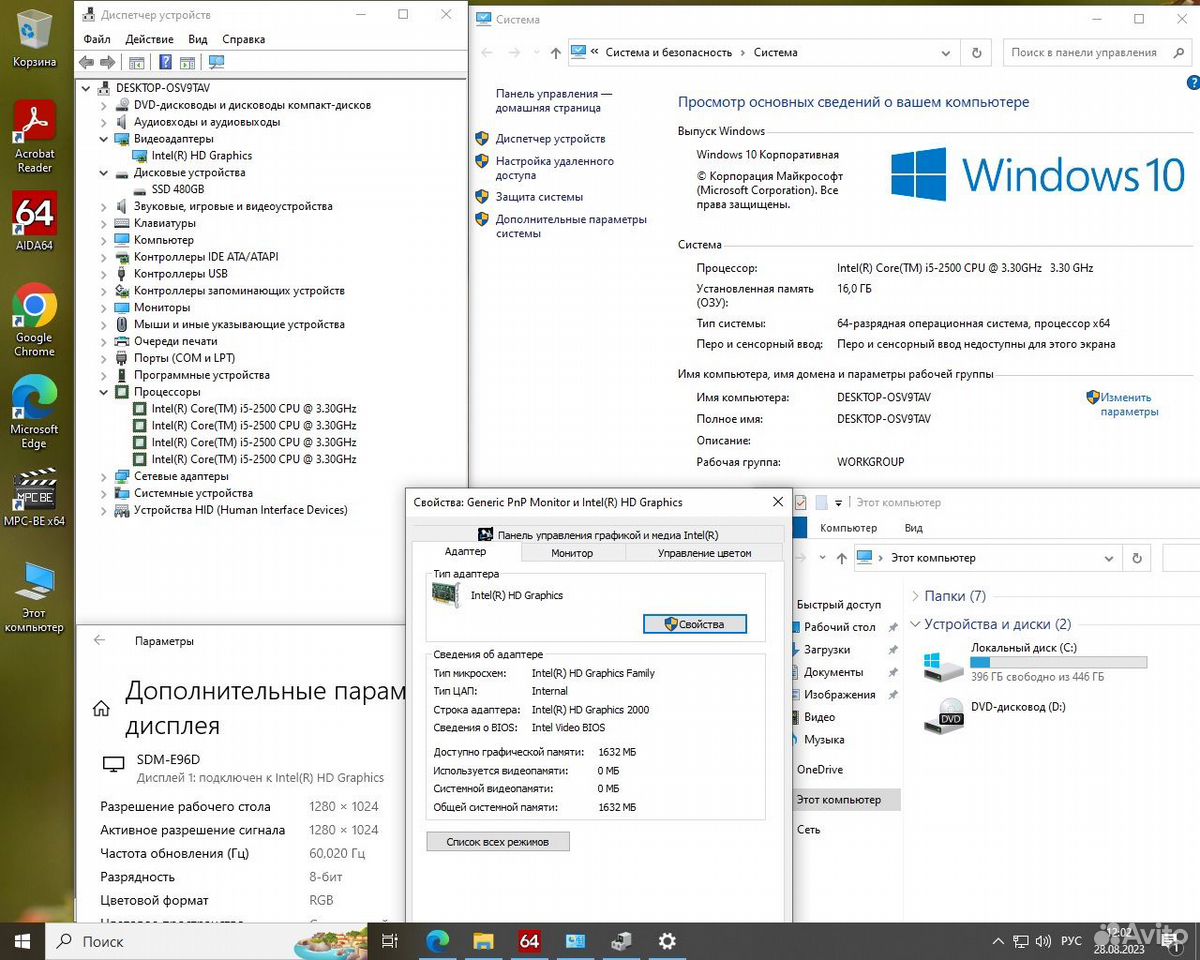The width and height of the screenshot is (1200, 960).
Task: Go back using the arrow in Параметры window
Action: [99, 640]
